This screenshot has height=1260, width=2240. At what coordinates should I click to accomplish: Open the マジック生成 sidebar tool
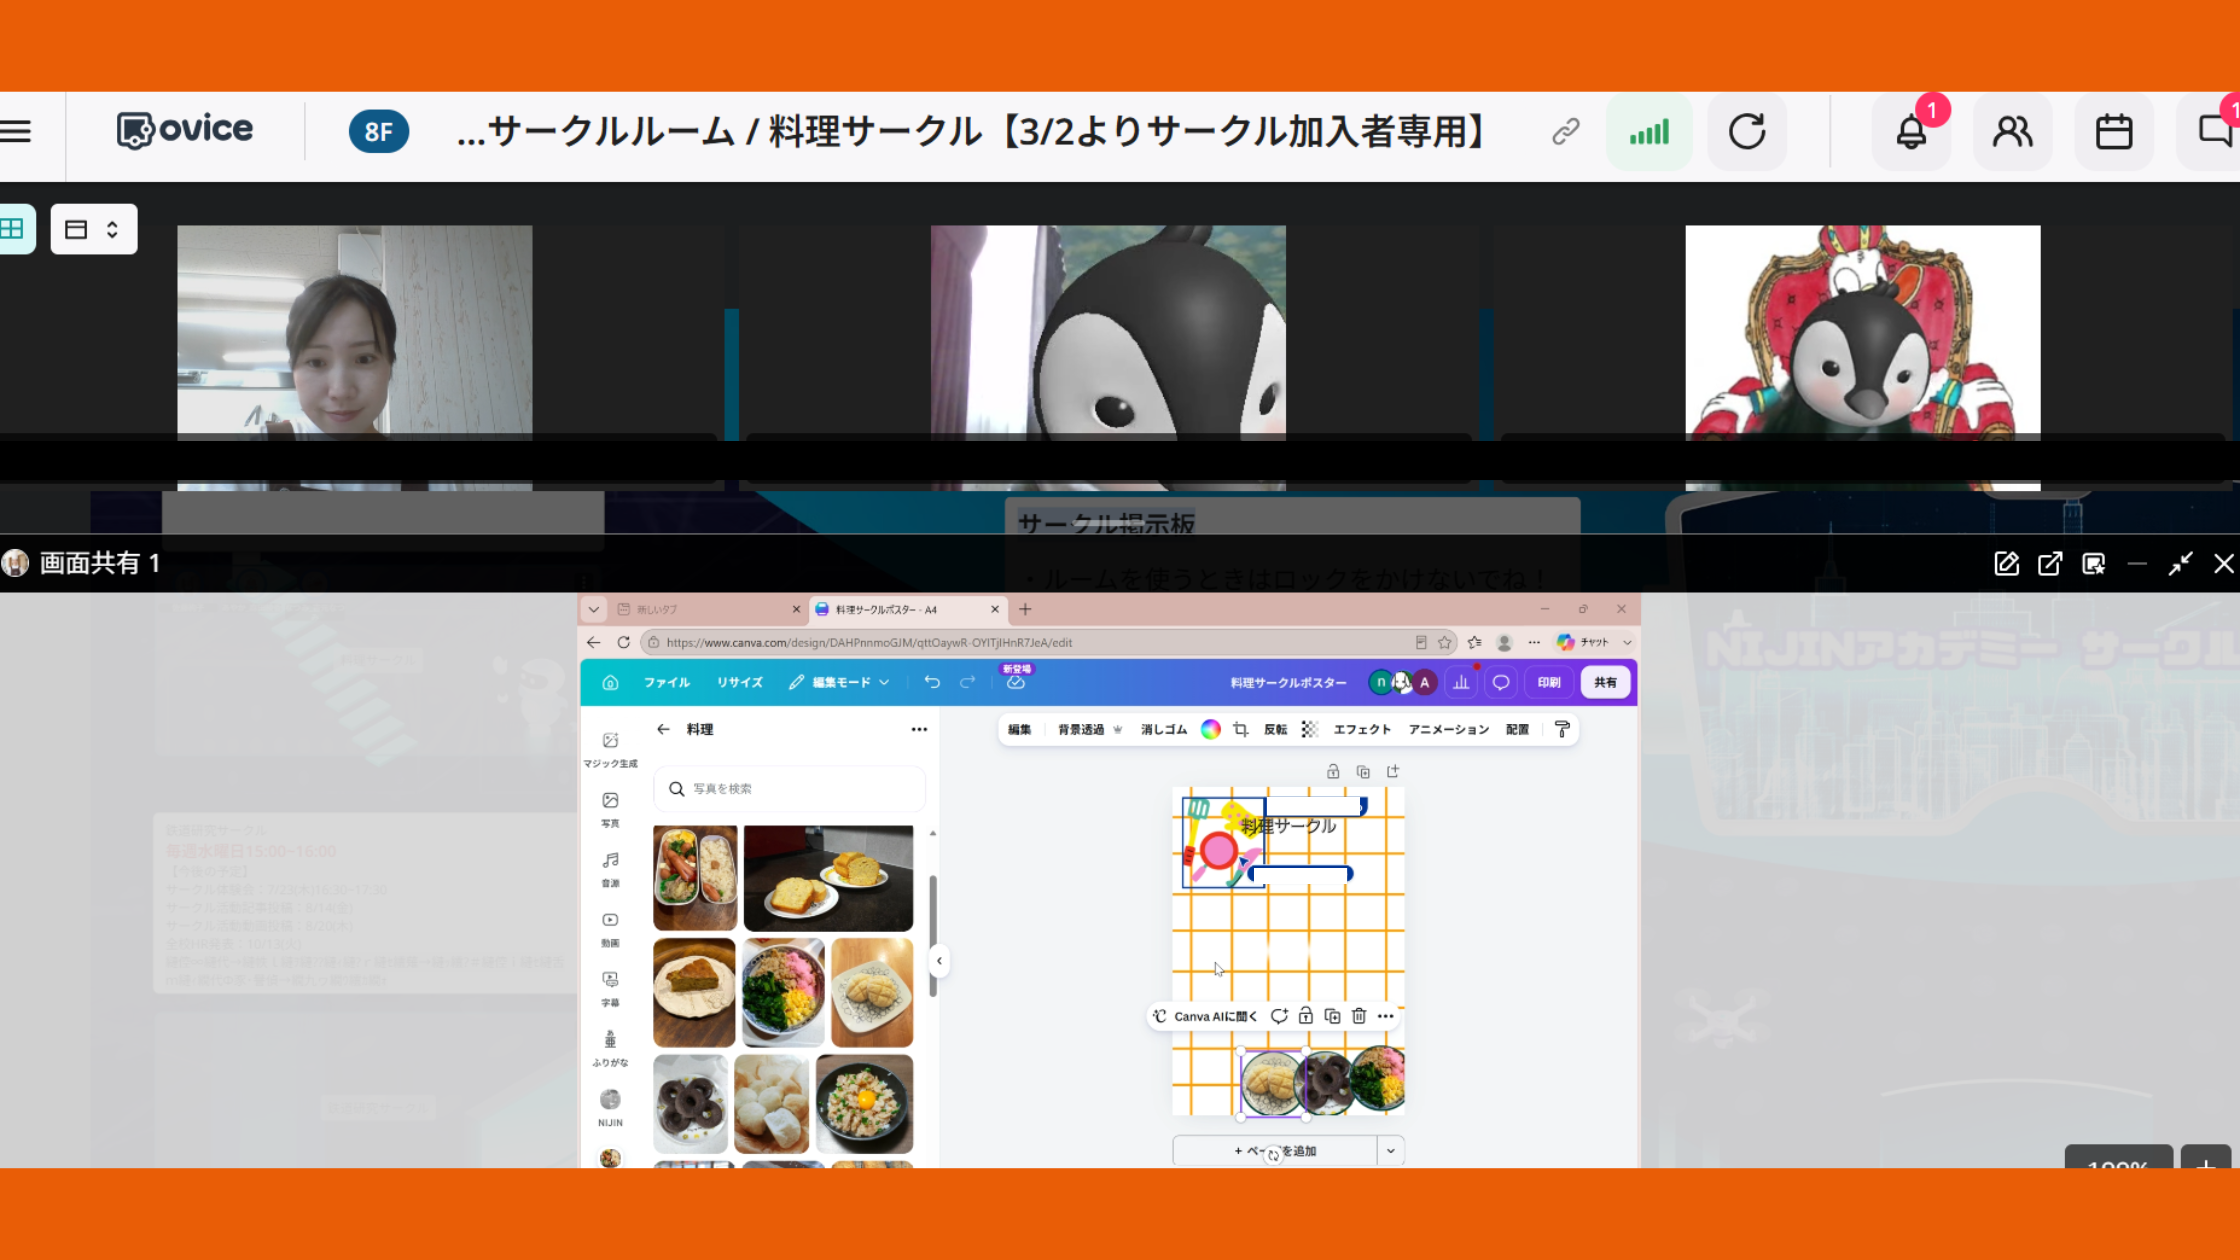point(610,749)
